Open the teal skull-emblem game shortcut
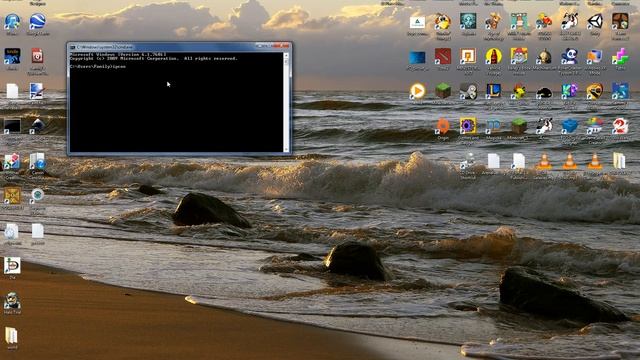Image resolution: width=640 pixels, height=360 pixels. click(468, 22)
